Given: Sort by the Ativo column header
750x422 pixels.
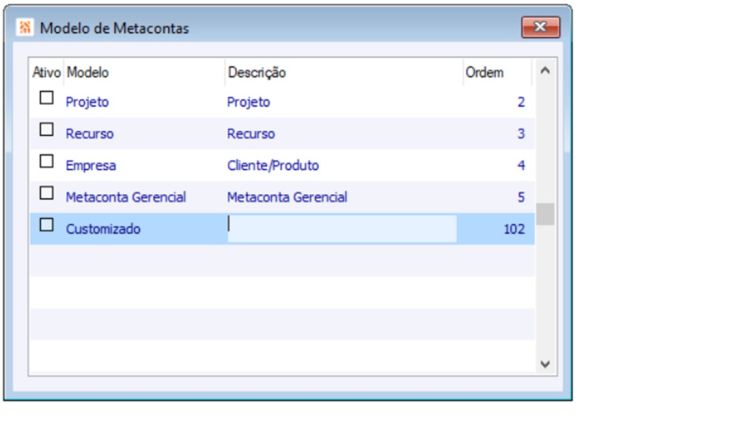Looking at the screenshot, I should pos(46,72).
